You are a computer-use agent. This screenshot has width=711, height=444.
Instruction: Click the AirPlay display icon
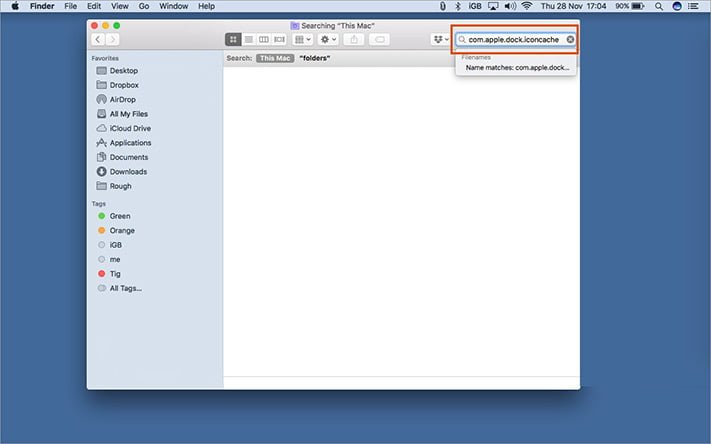(x=493, y=6)
